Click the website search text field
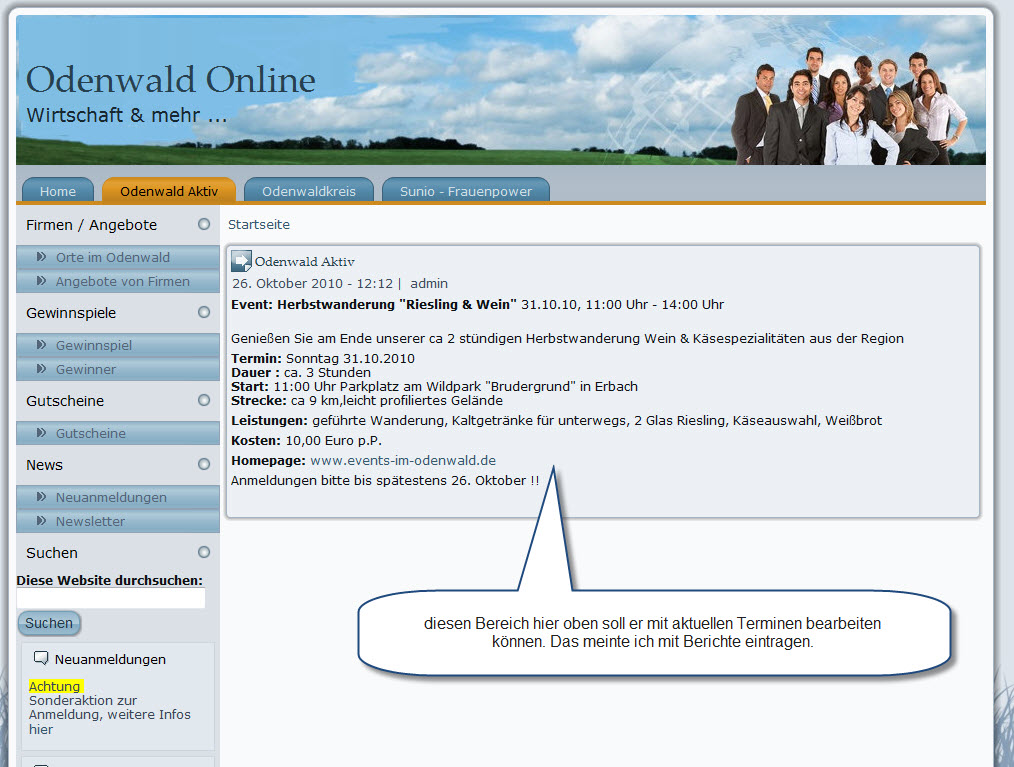Screen dimensions: 1014x767 tap(111, 598)
